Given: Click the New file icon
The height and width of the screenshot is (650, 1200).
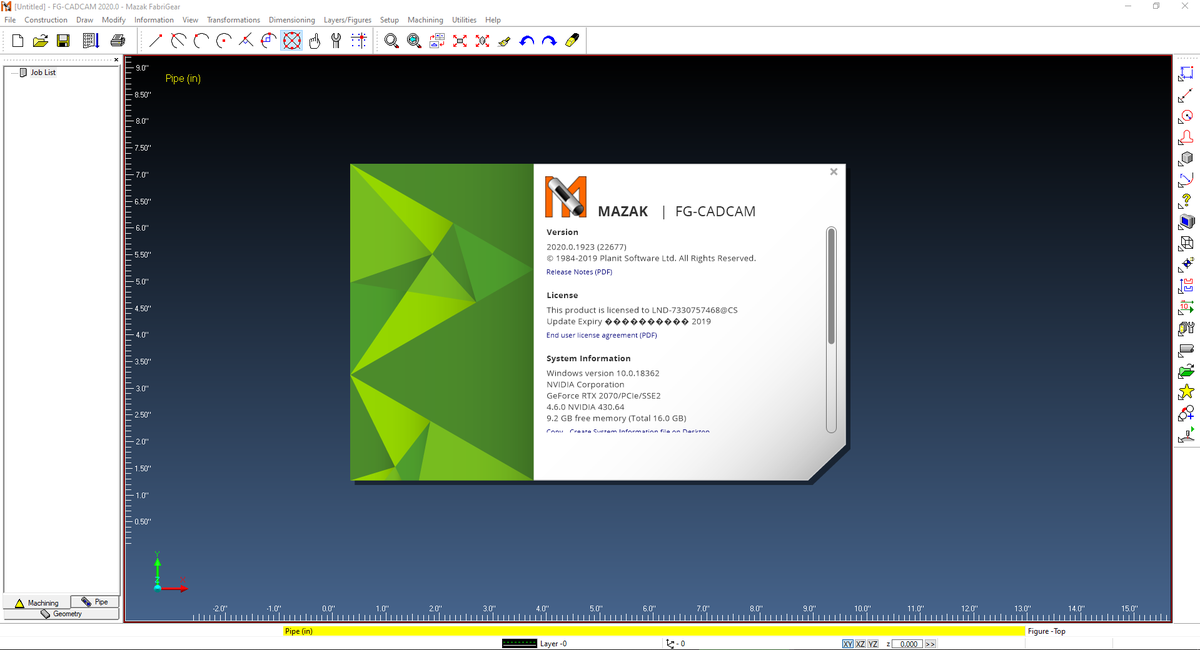Looking at the screenshot, I should point(19,41).
